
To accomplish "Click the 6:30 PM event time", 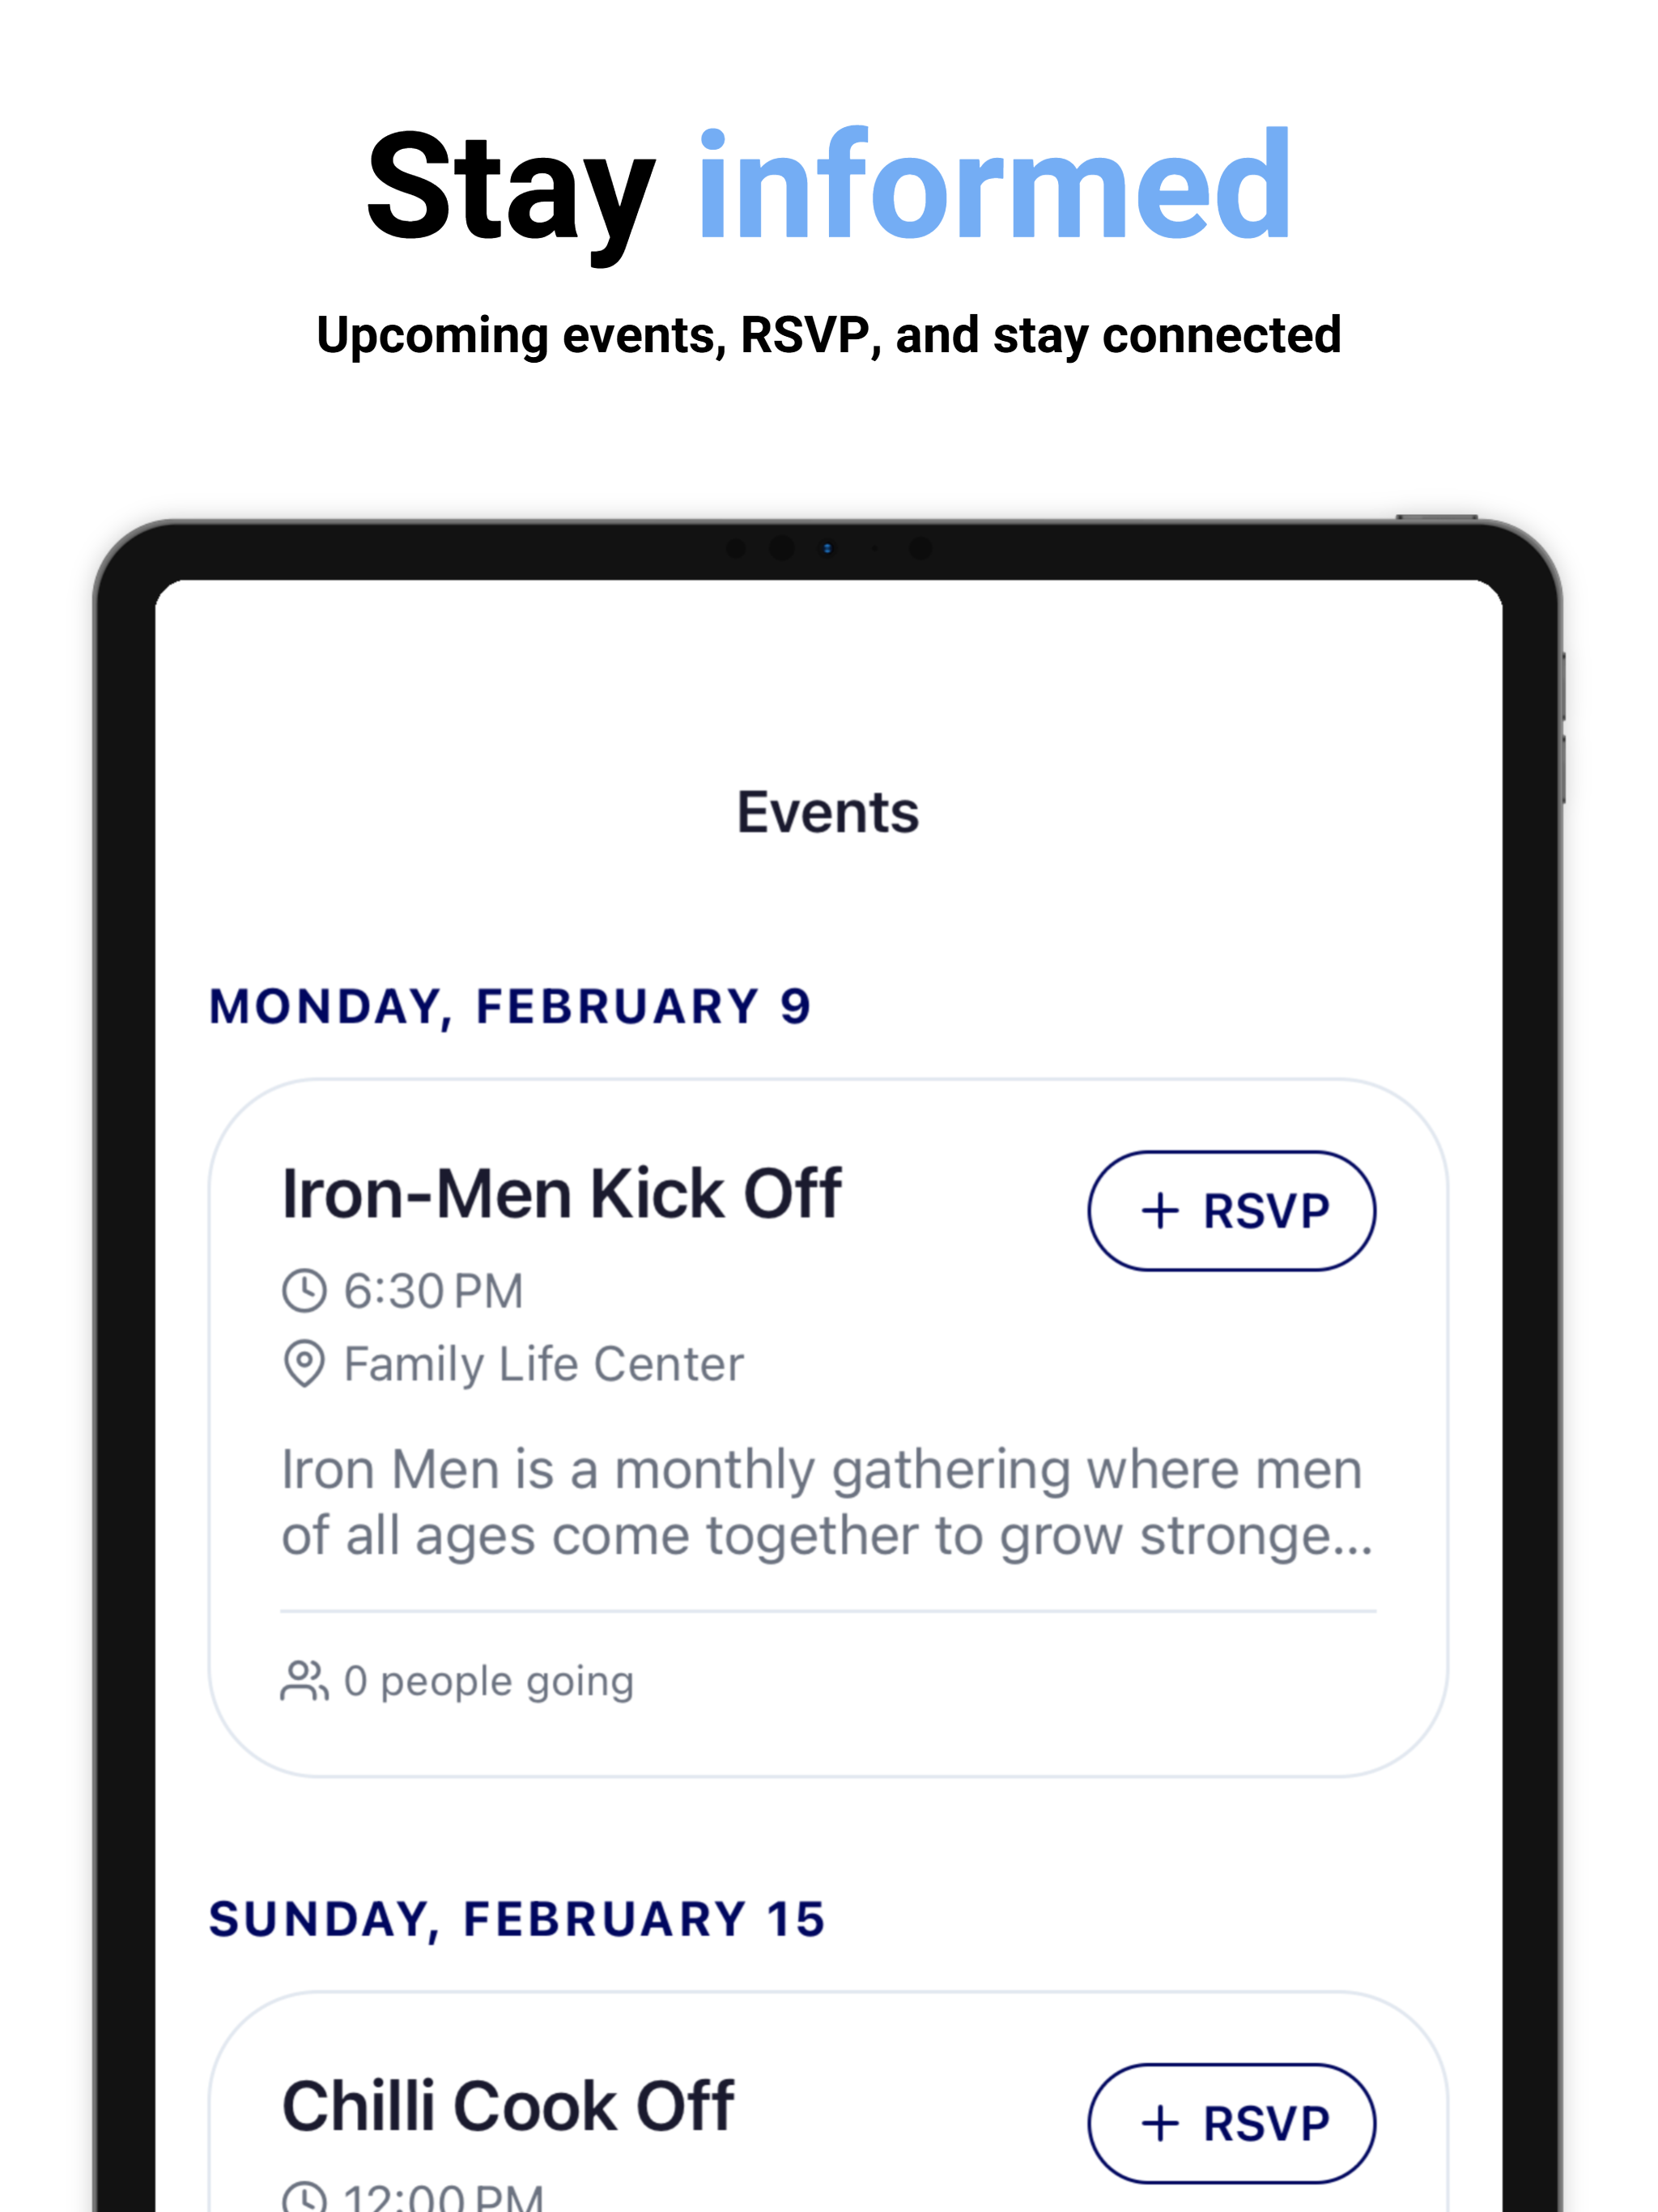I will (x=433, y=1291).
